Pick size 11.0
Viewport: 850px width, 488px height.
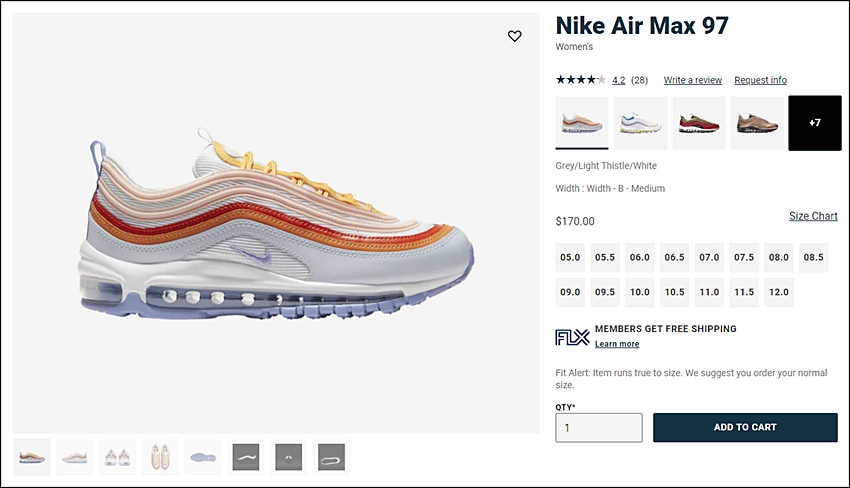pyautogui.click(x=709, y=292)
